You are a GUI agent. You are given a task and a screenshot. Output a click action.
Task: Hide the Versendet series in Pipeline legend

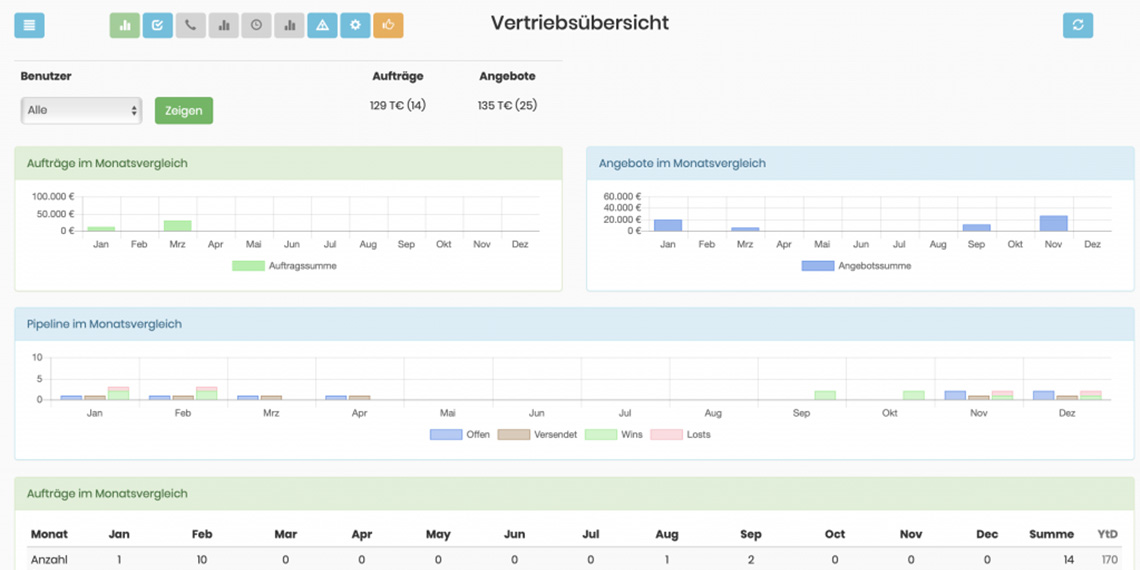[x=555, y=435]
